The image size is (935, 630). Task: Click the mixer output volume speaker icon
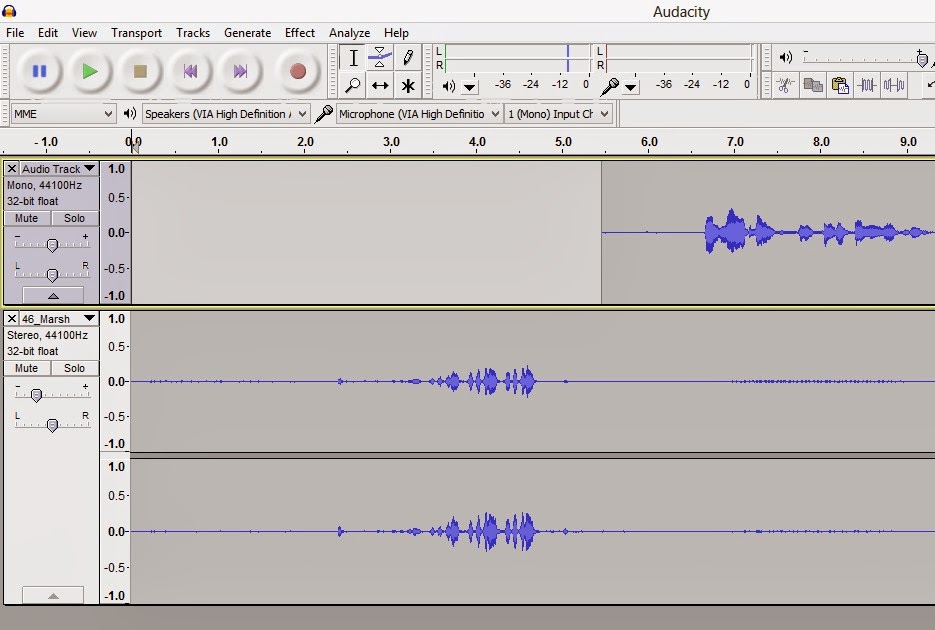pyautogui.click(x=786, y=57)
